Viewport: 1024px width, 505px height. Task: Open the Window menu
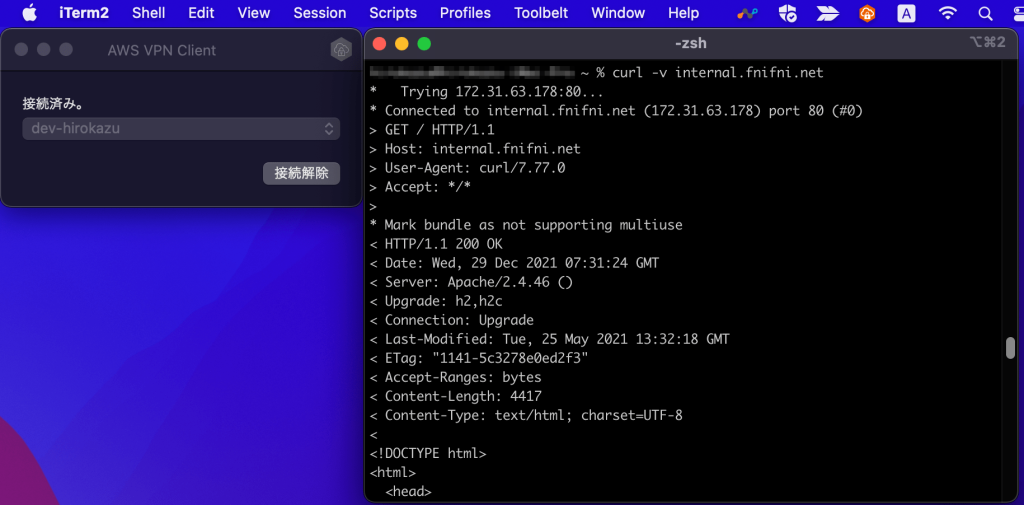click(618, 12)
